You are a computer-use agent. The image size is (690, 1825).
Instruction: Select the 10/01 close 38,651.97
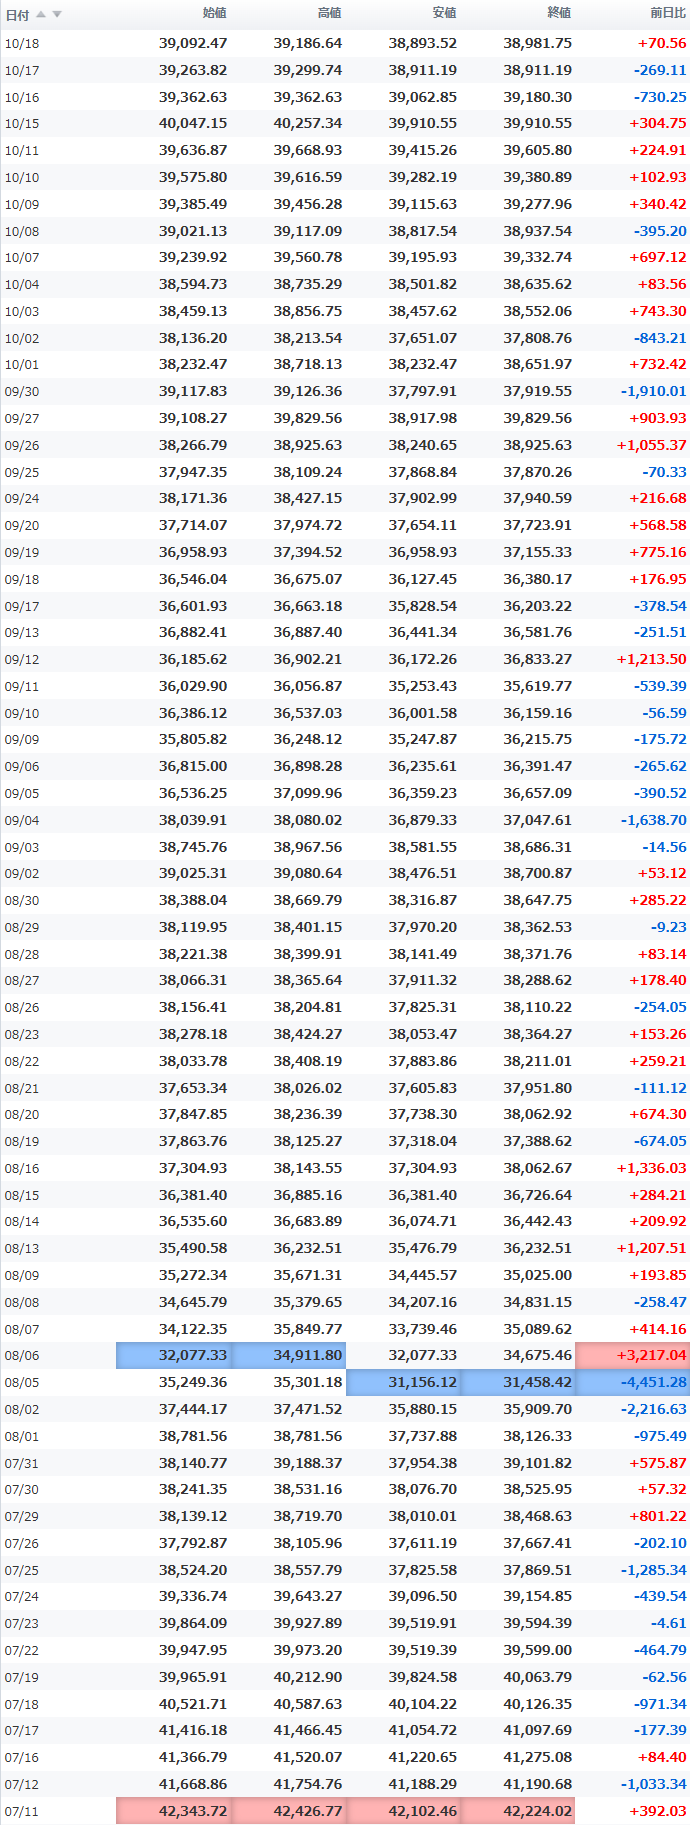click(538, 365)
